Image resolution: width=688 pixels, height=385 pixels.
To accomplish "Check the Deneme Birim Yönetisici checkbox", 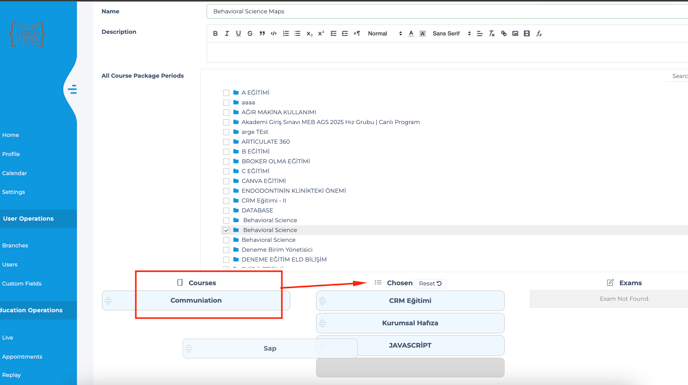I will pos(226,250).
